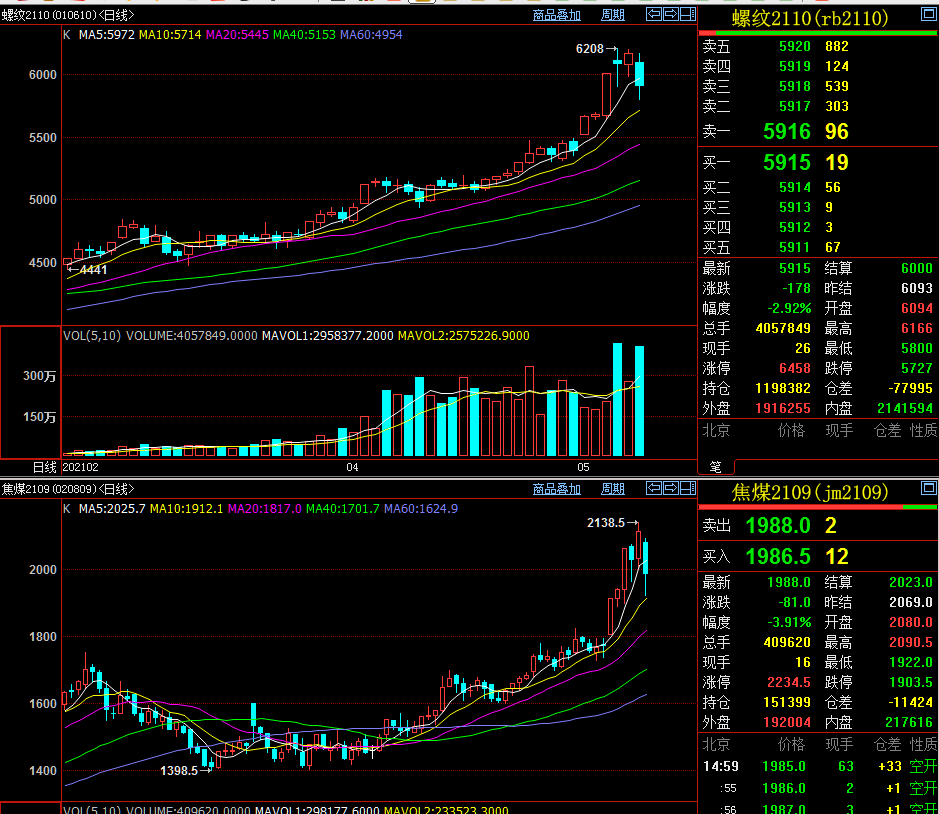This screenshot has width=939, height=814.
Task: Select the 14:59 trade tick row
Action: (x=819, y=766)
